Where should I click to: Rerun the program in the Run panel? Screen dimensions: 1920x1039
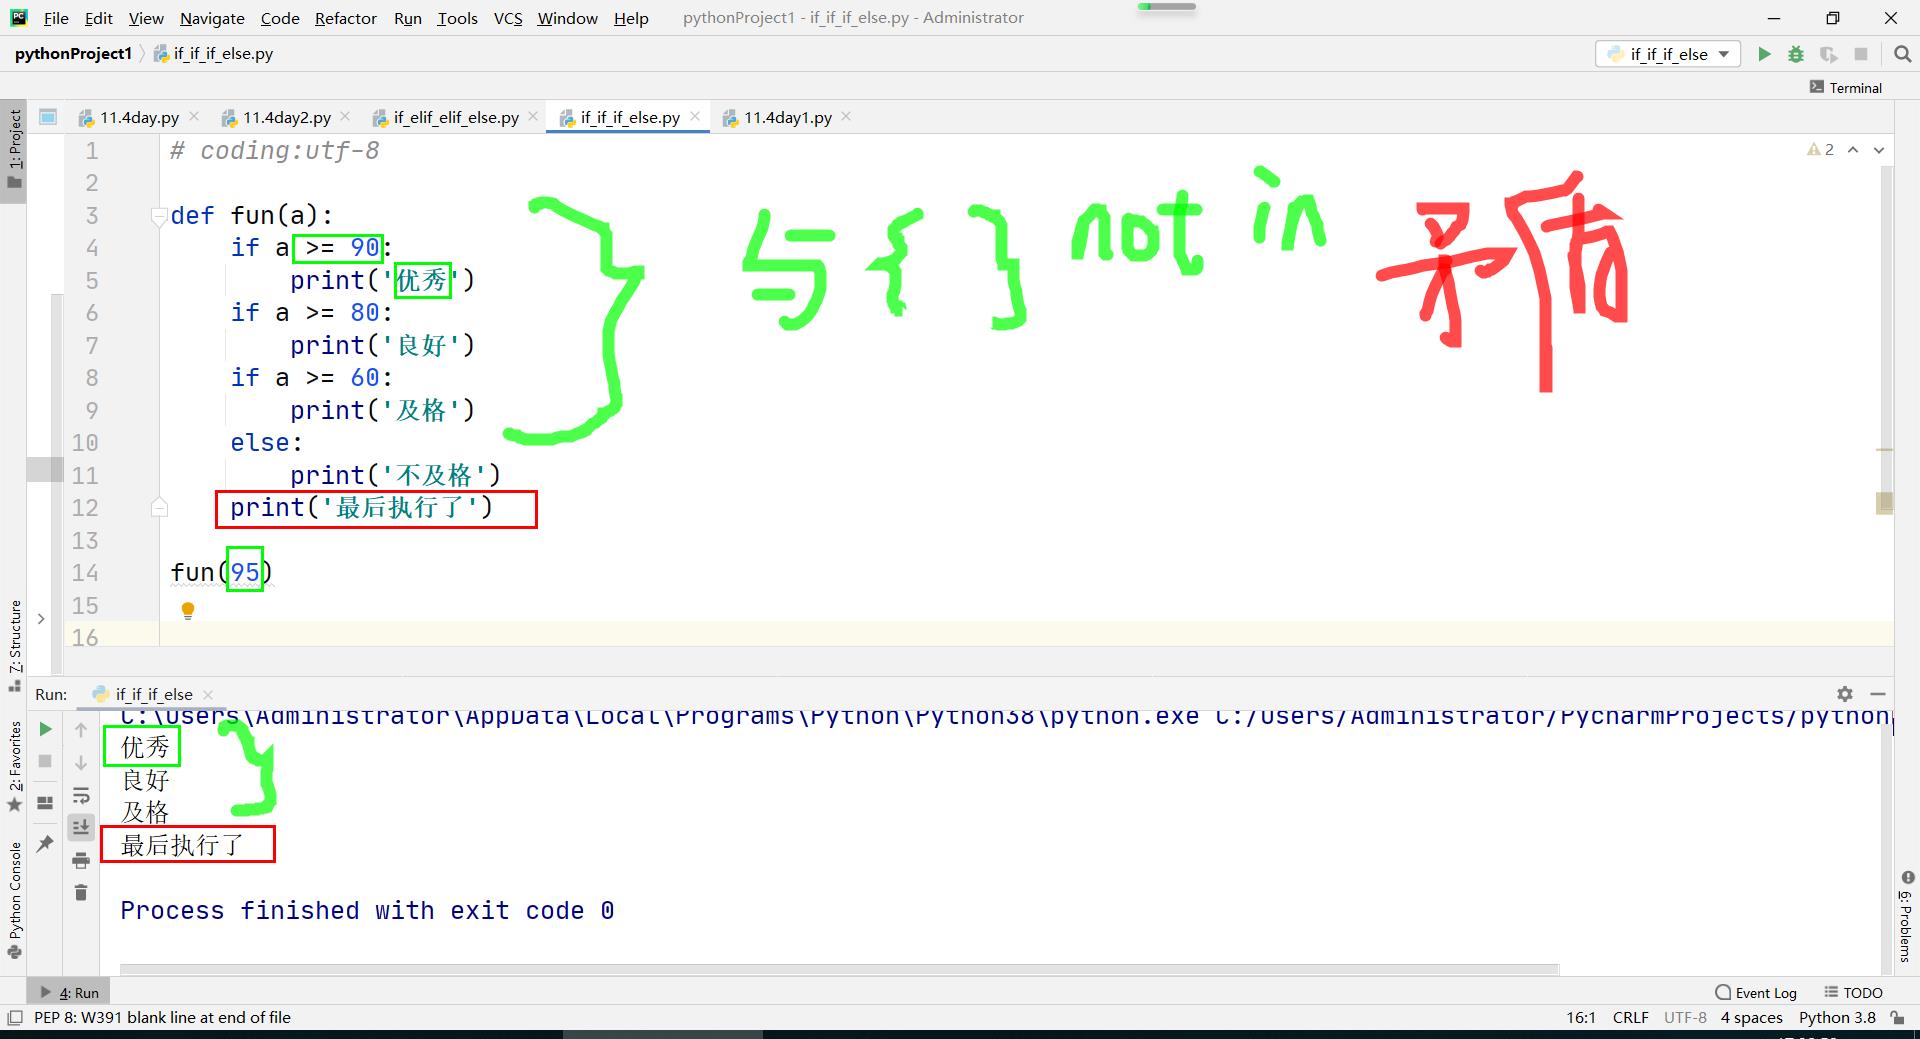point(45,729)
